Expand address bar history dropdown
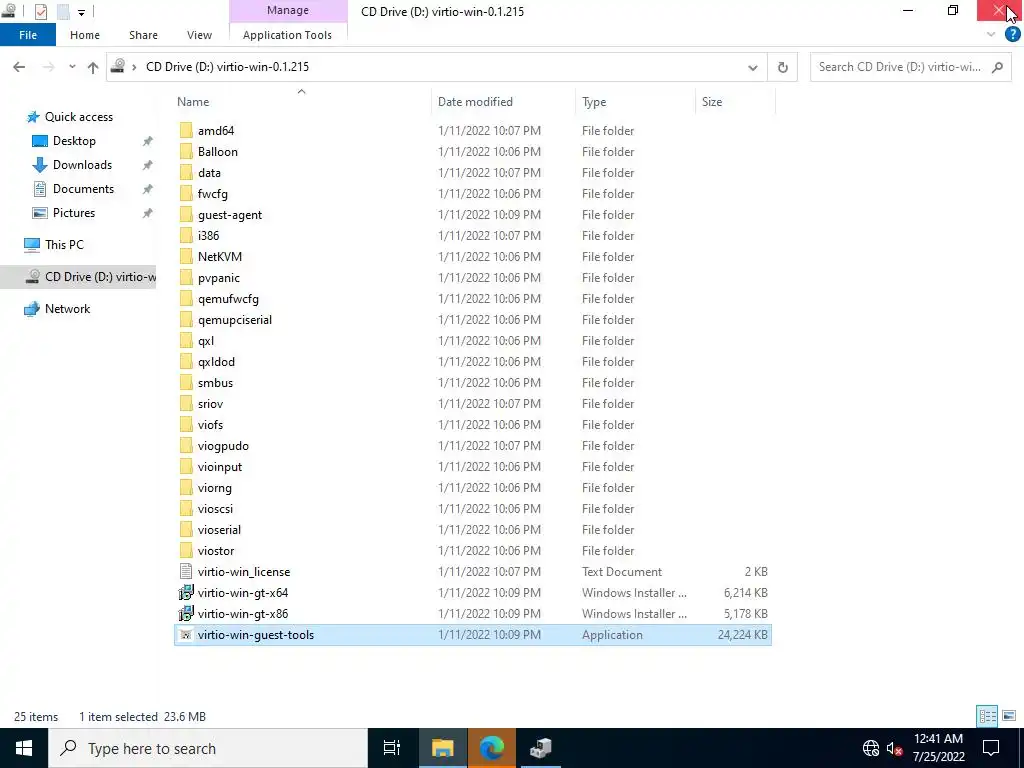The width and height of the screenshot is (1024, 768). click(752, 67)
